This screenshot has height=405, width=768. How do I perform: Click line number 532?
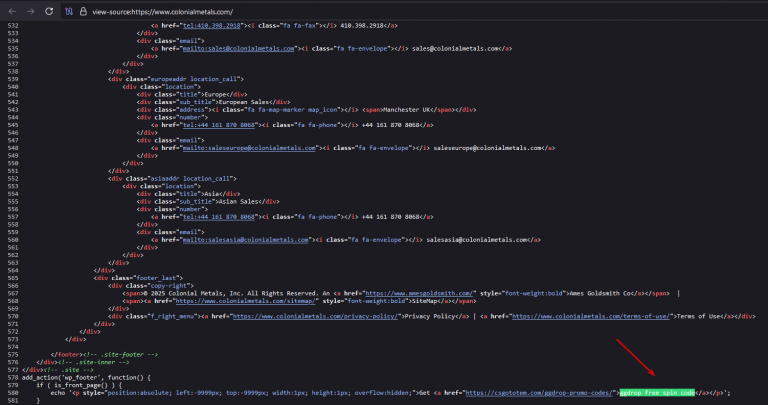pyautogui.click(x=13, y=25)
